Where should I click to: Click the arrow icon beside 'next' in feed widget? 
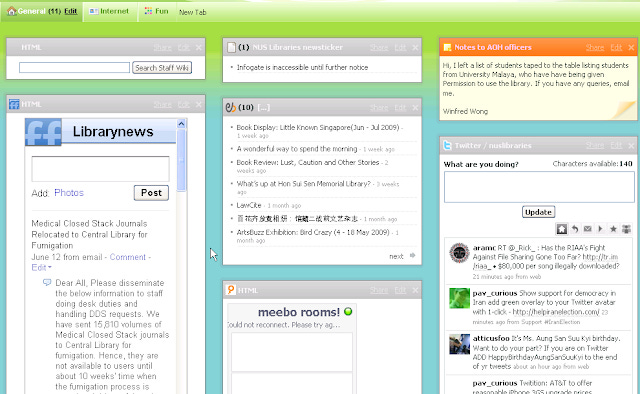pyautogui.click(x=413, y=256)
